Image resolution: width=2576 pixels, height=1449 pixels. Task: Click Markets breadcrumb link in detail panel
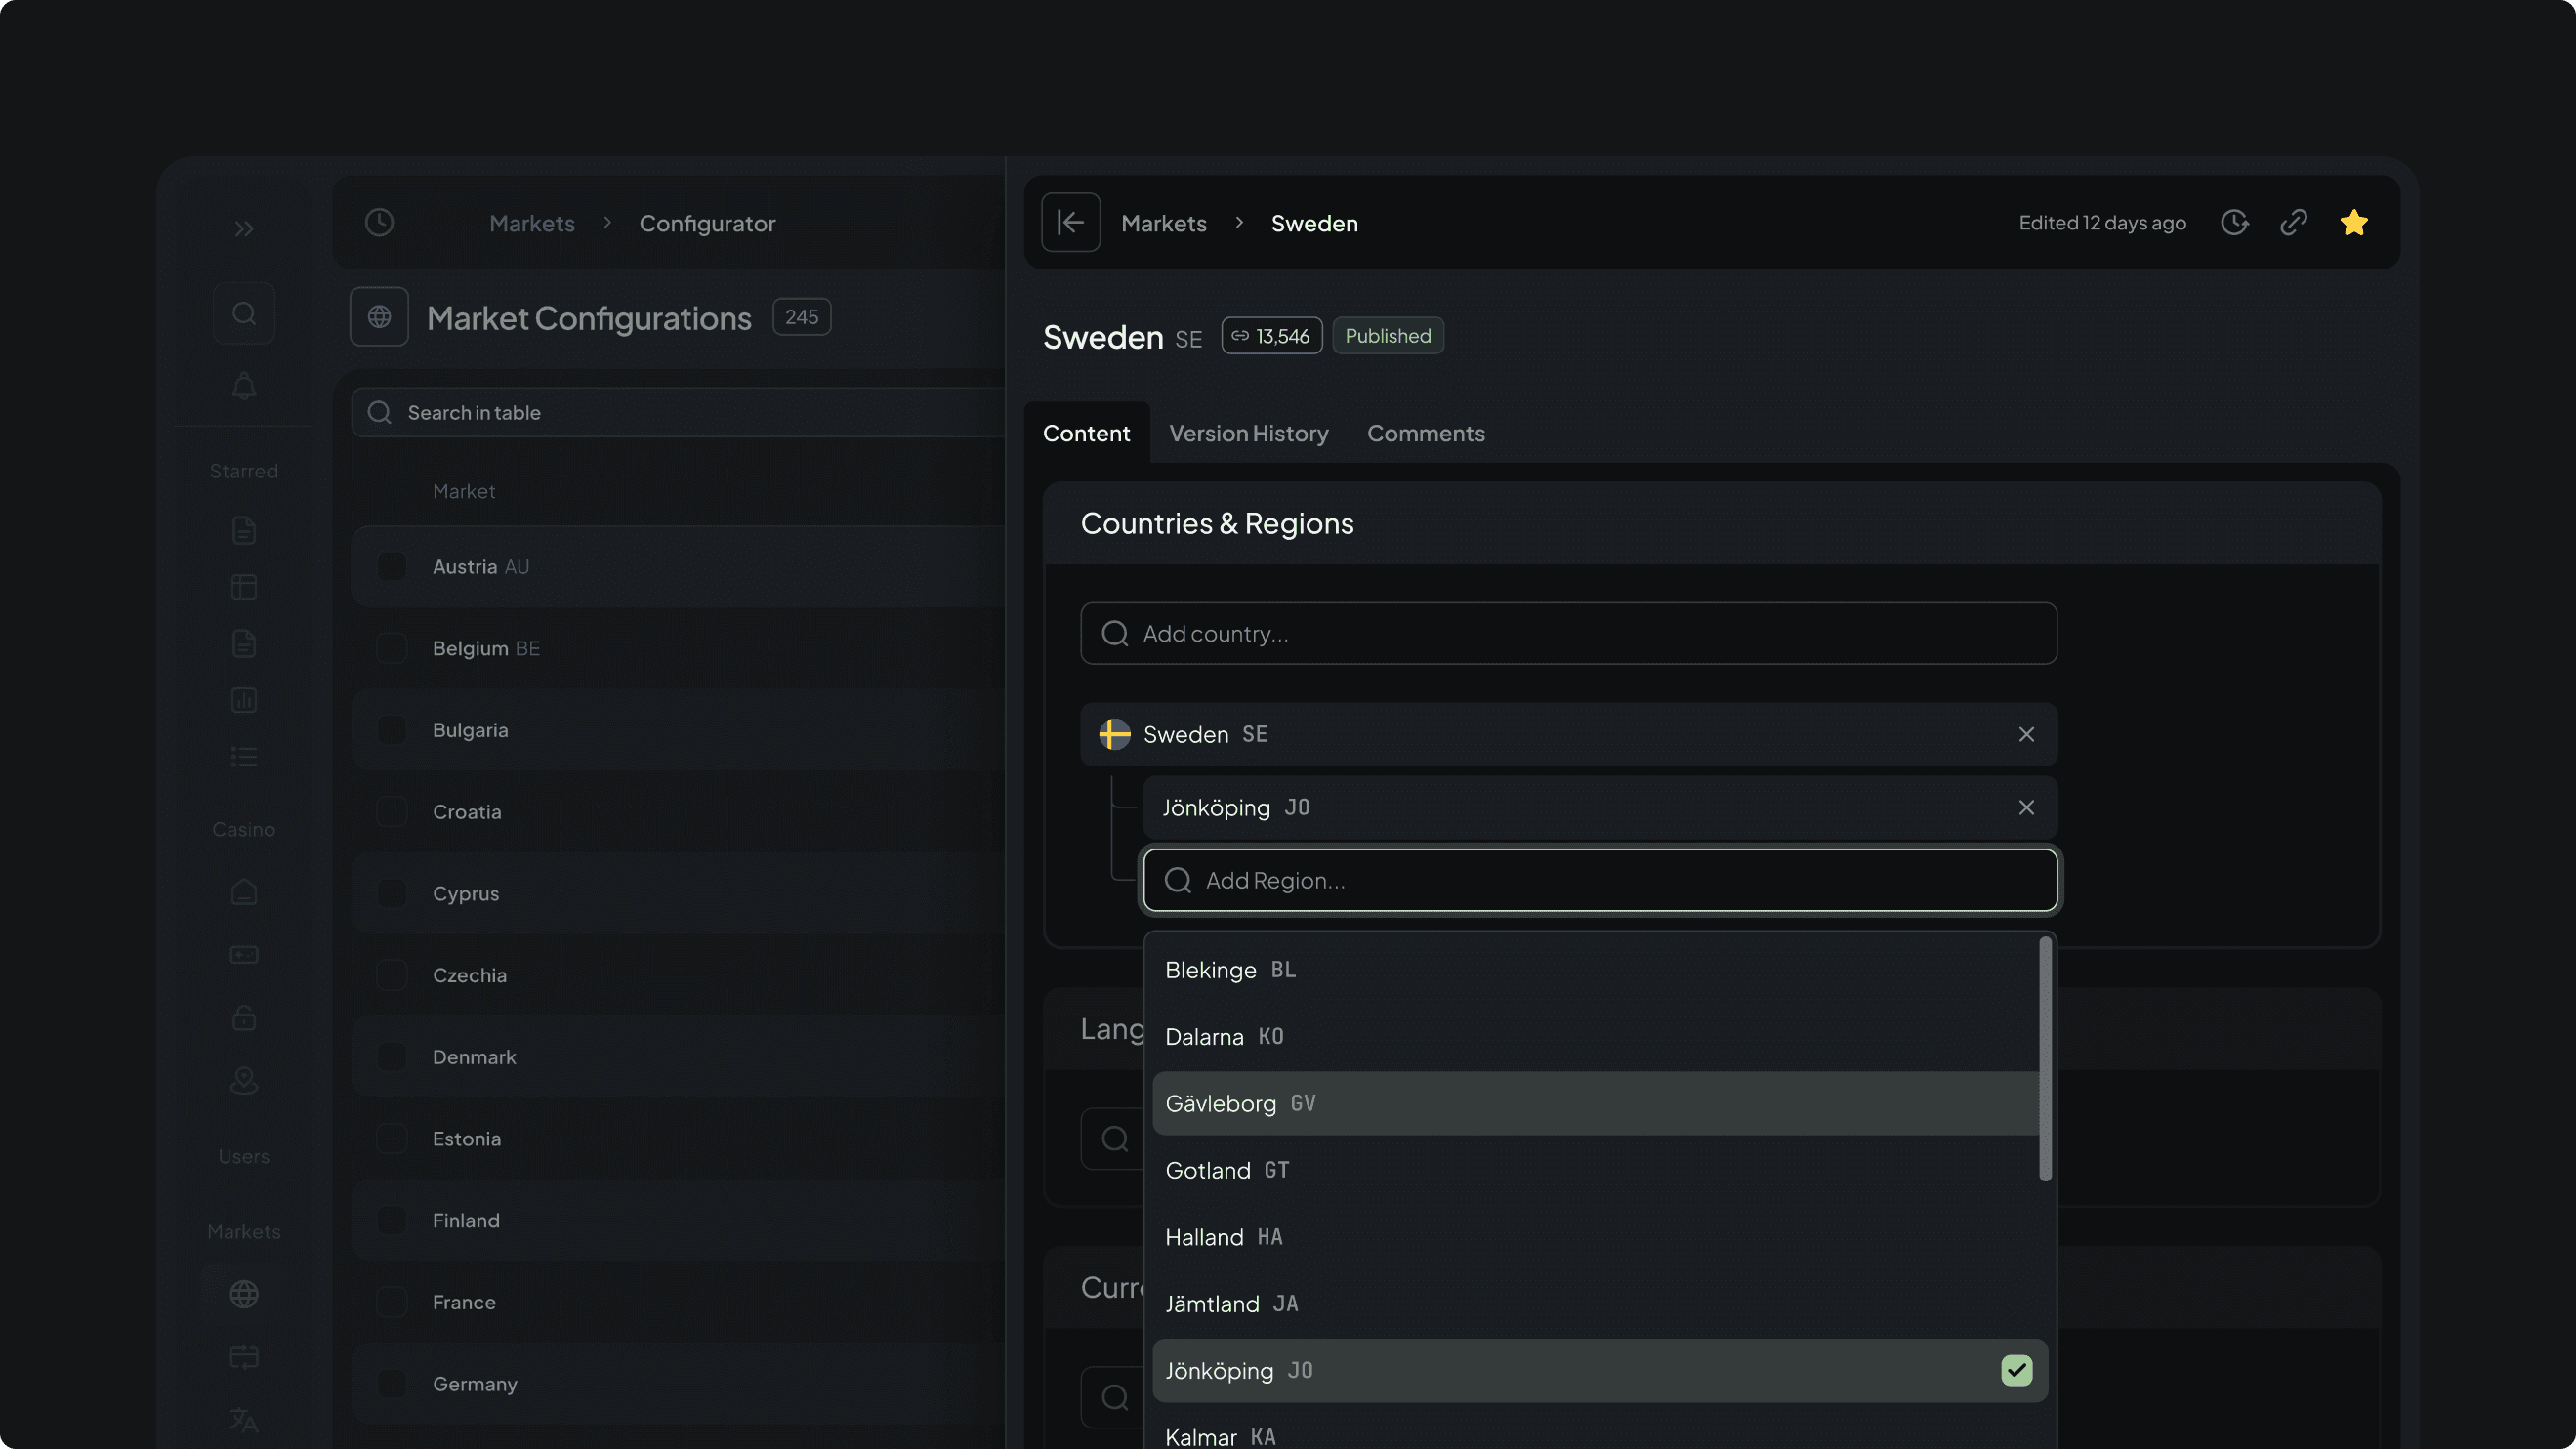click(x=1163, y=223)
